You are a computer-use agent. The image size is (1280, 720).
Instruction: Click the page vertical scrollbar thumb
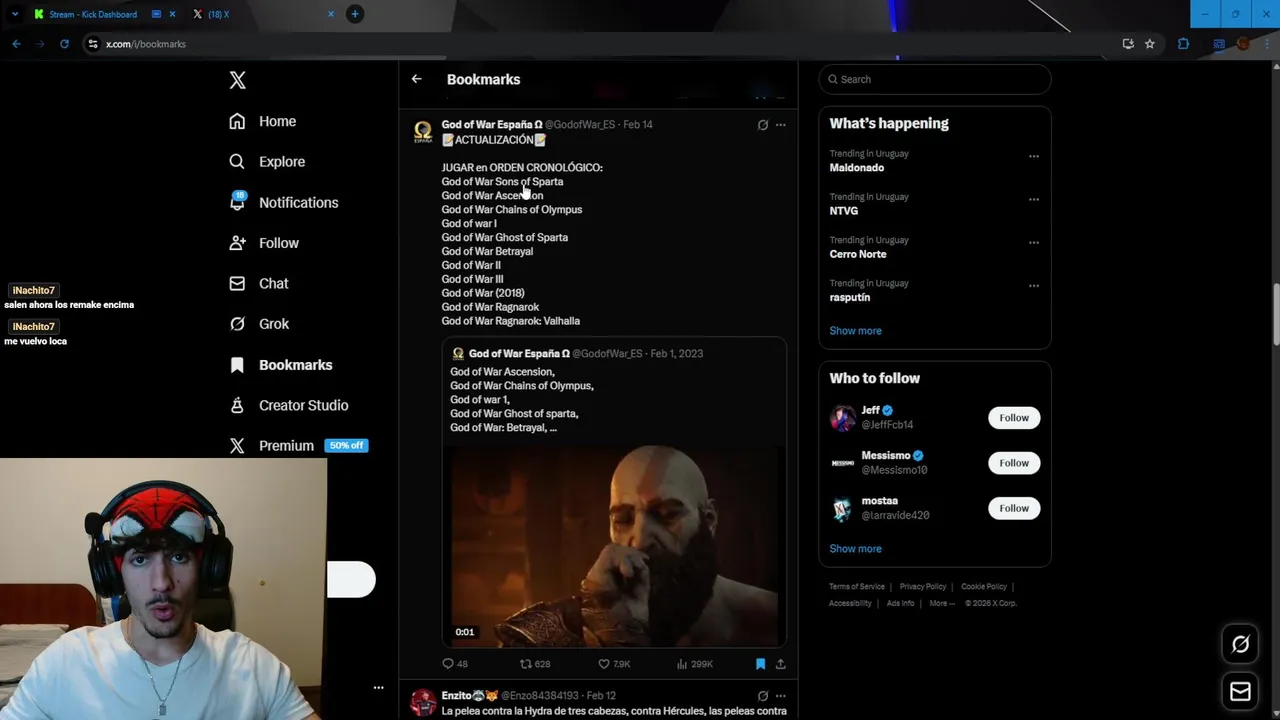coord(1275,315)
